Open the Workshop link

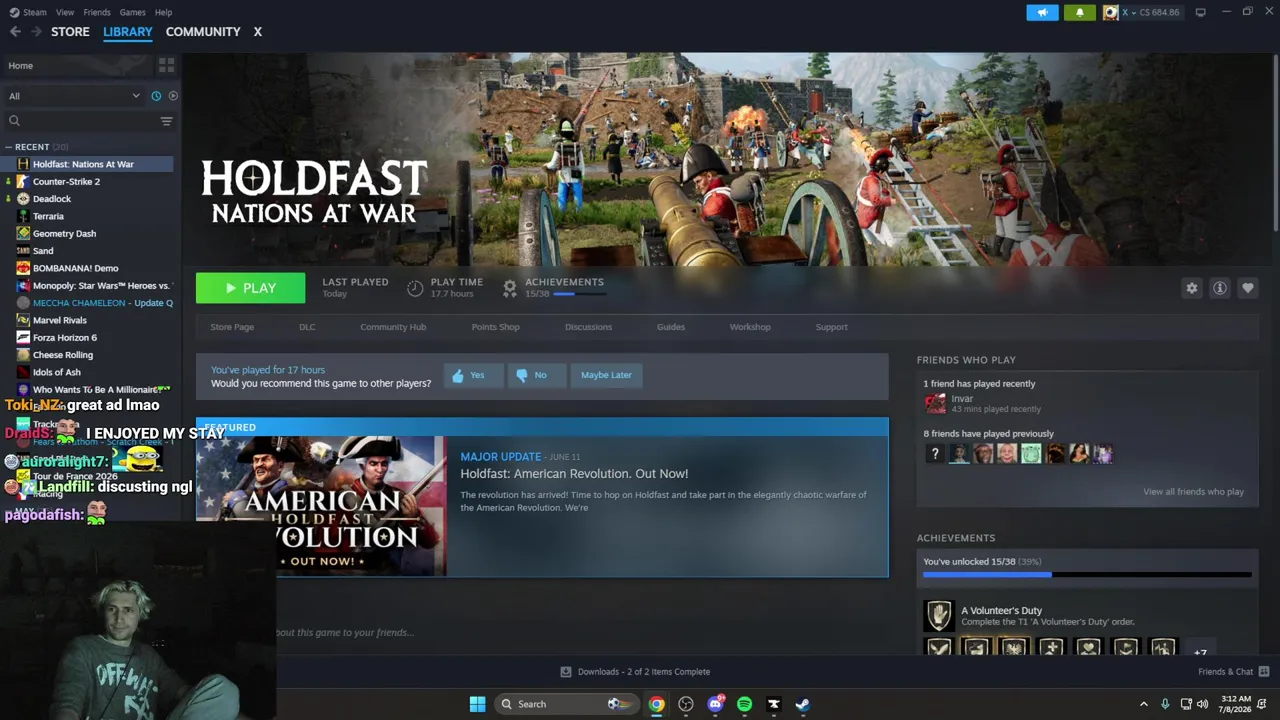tap(750, 327)
